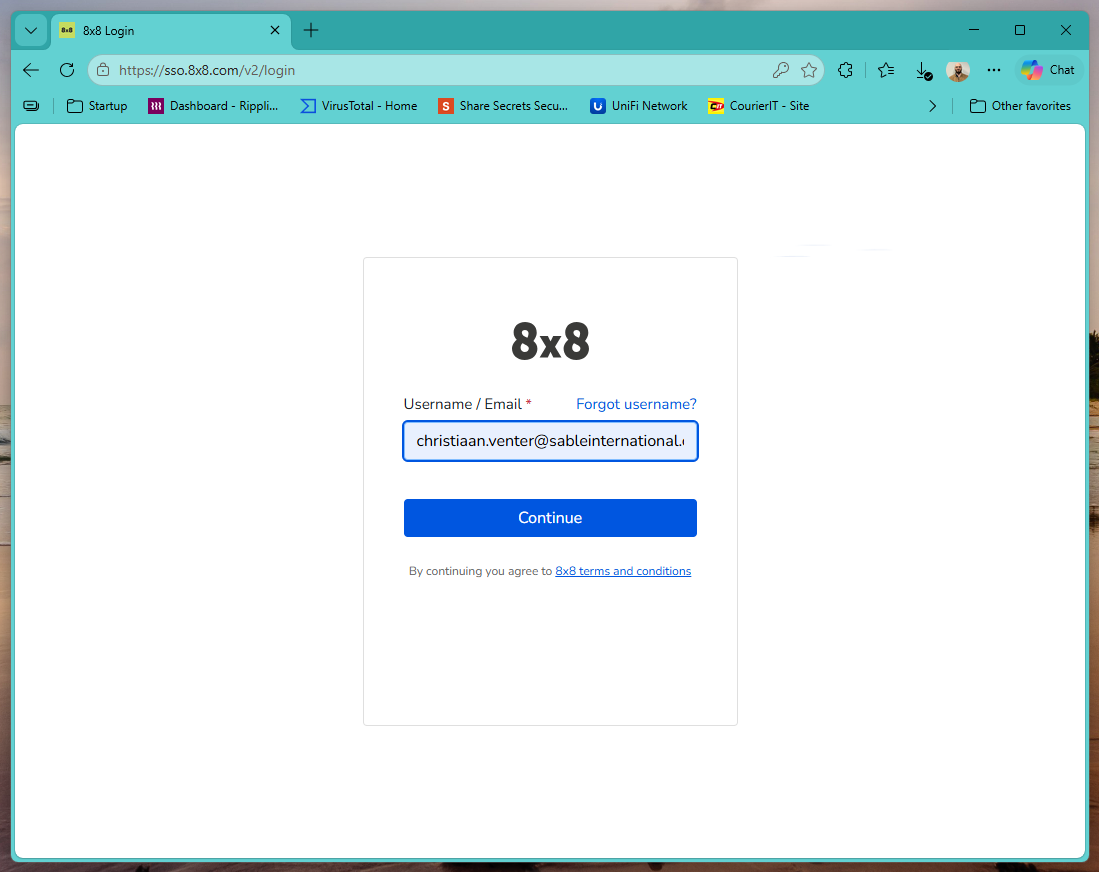Image resolution: width=1099 pixels, height=872 pixels.
Task: View site information lock icon
Action: [x=103, y=70]
